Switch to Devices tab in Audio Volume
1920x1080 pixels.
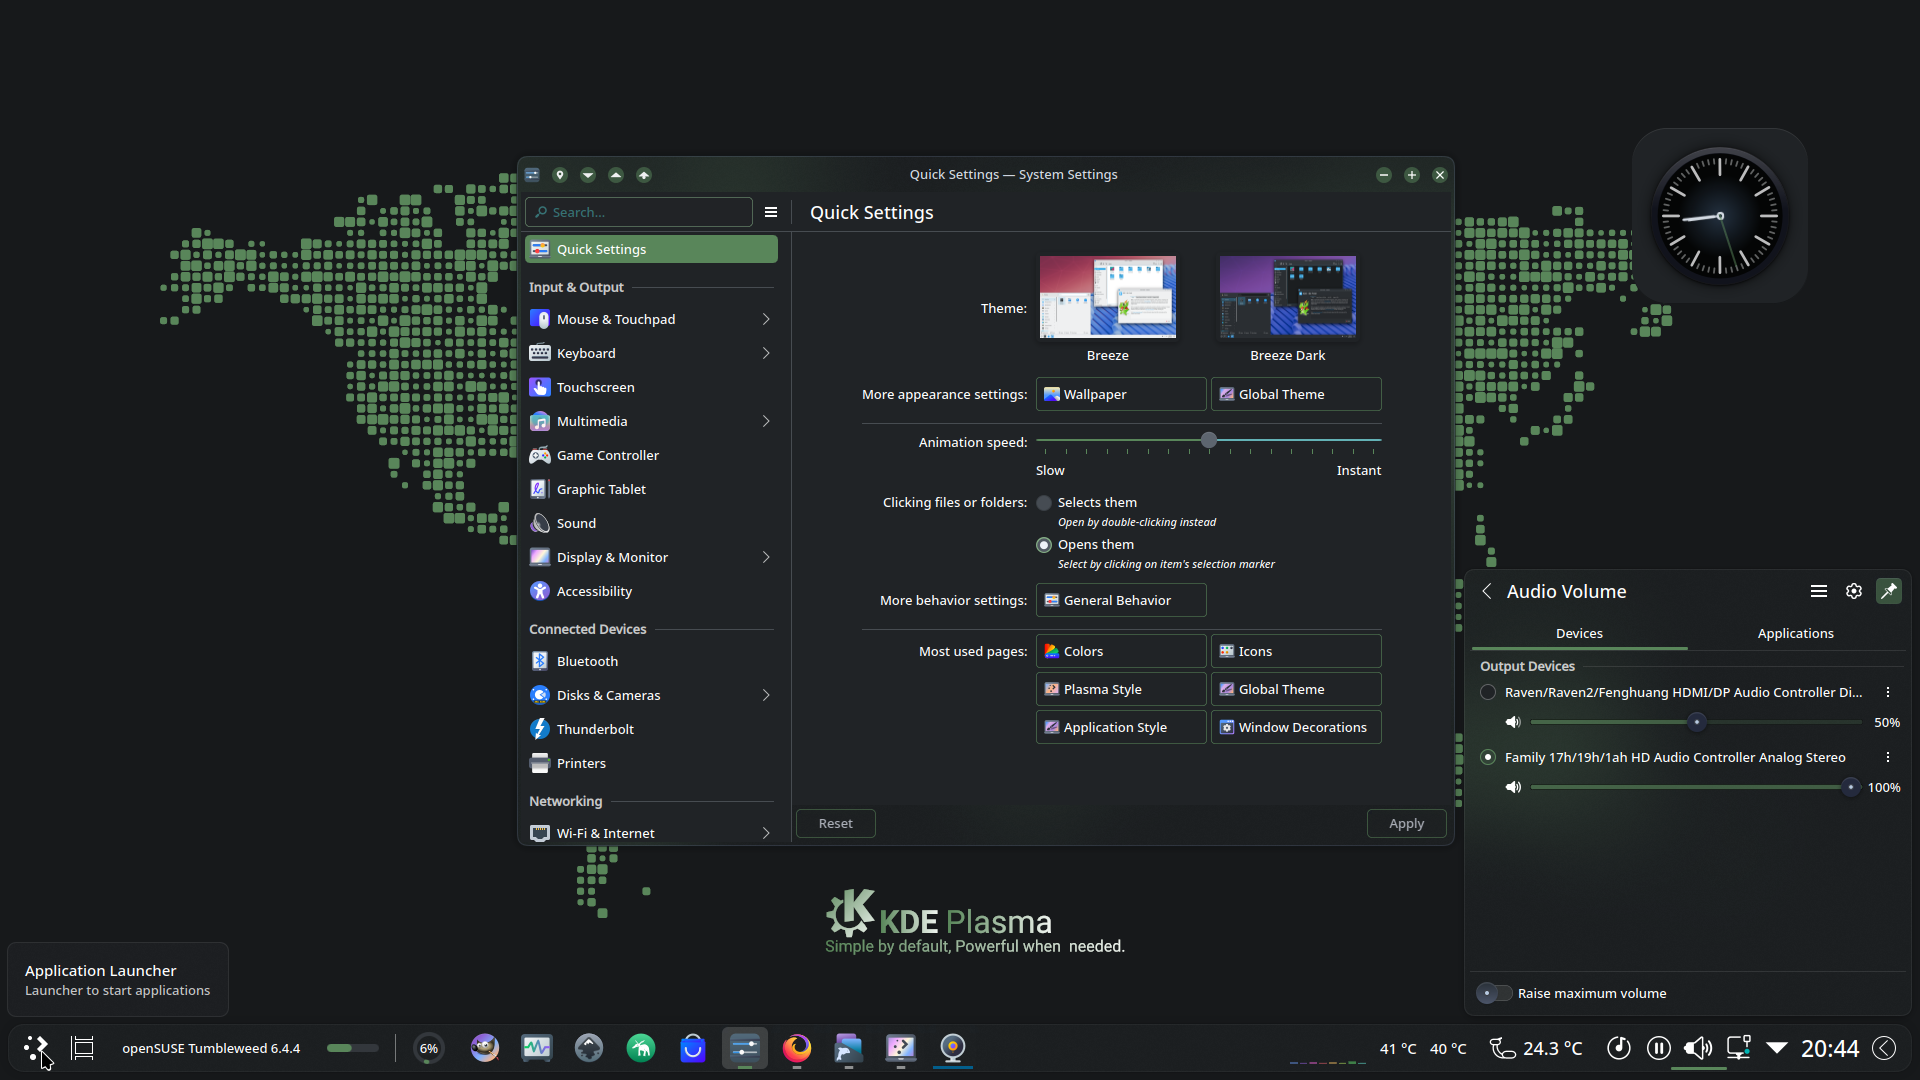(1579, 634)
